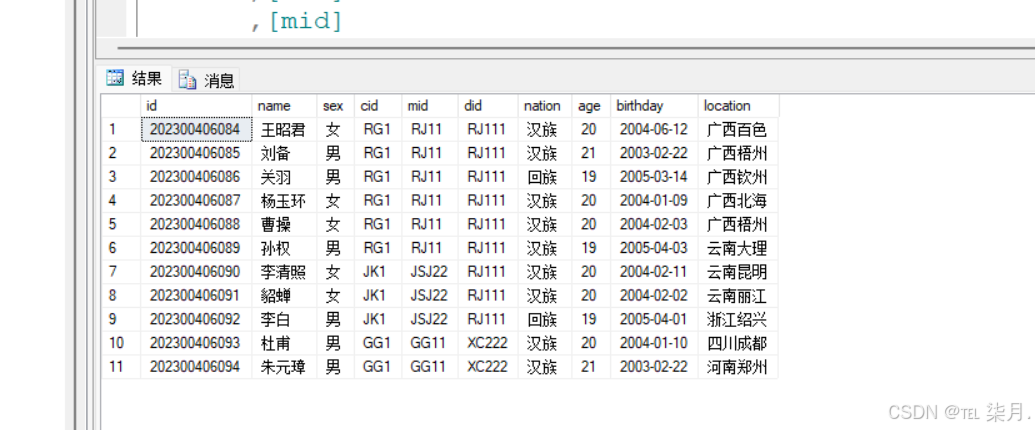Select location cell 云南大理

[x=739, y=248]
